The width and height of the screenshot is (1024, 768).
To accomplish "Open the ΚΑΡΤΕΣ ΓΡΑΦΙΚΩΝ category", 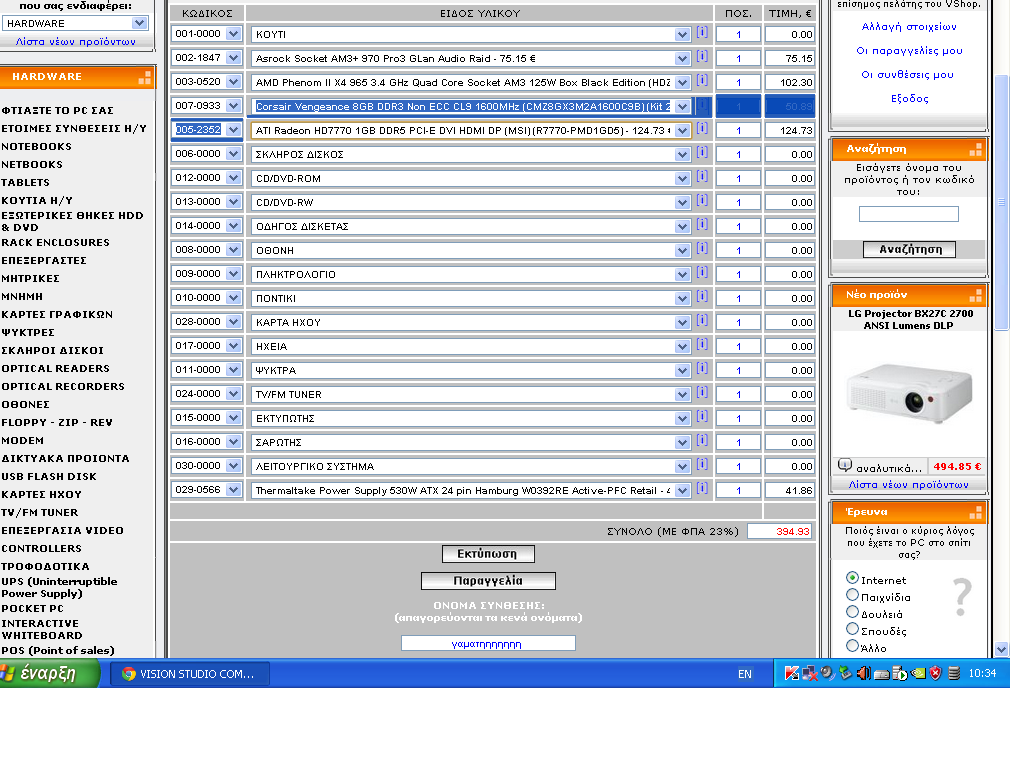I will [x=57, y=314].
